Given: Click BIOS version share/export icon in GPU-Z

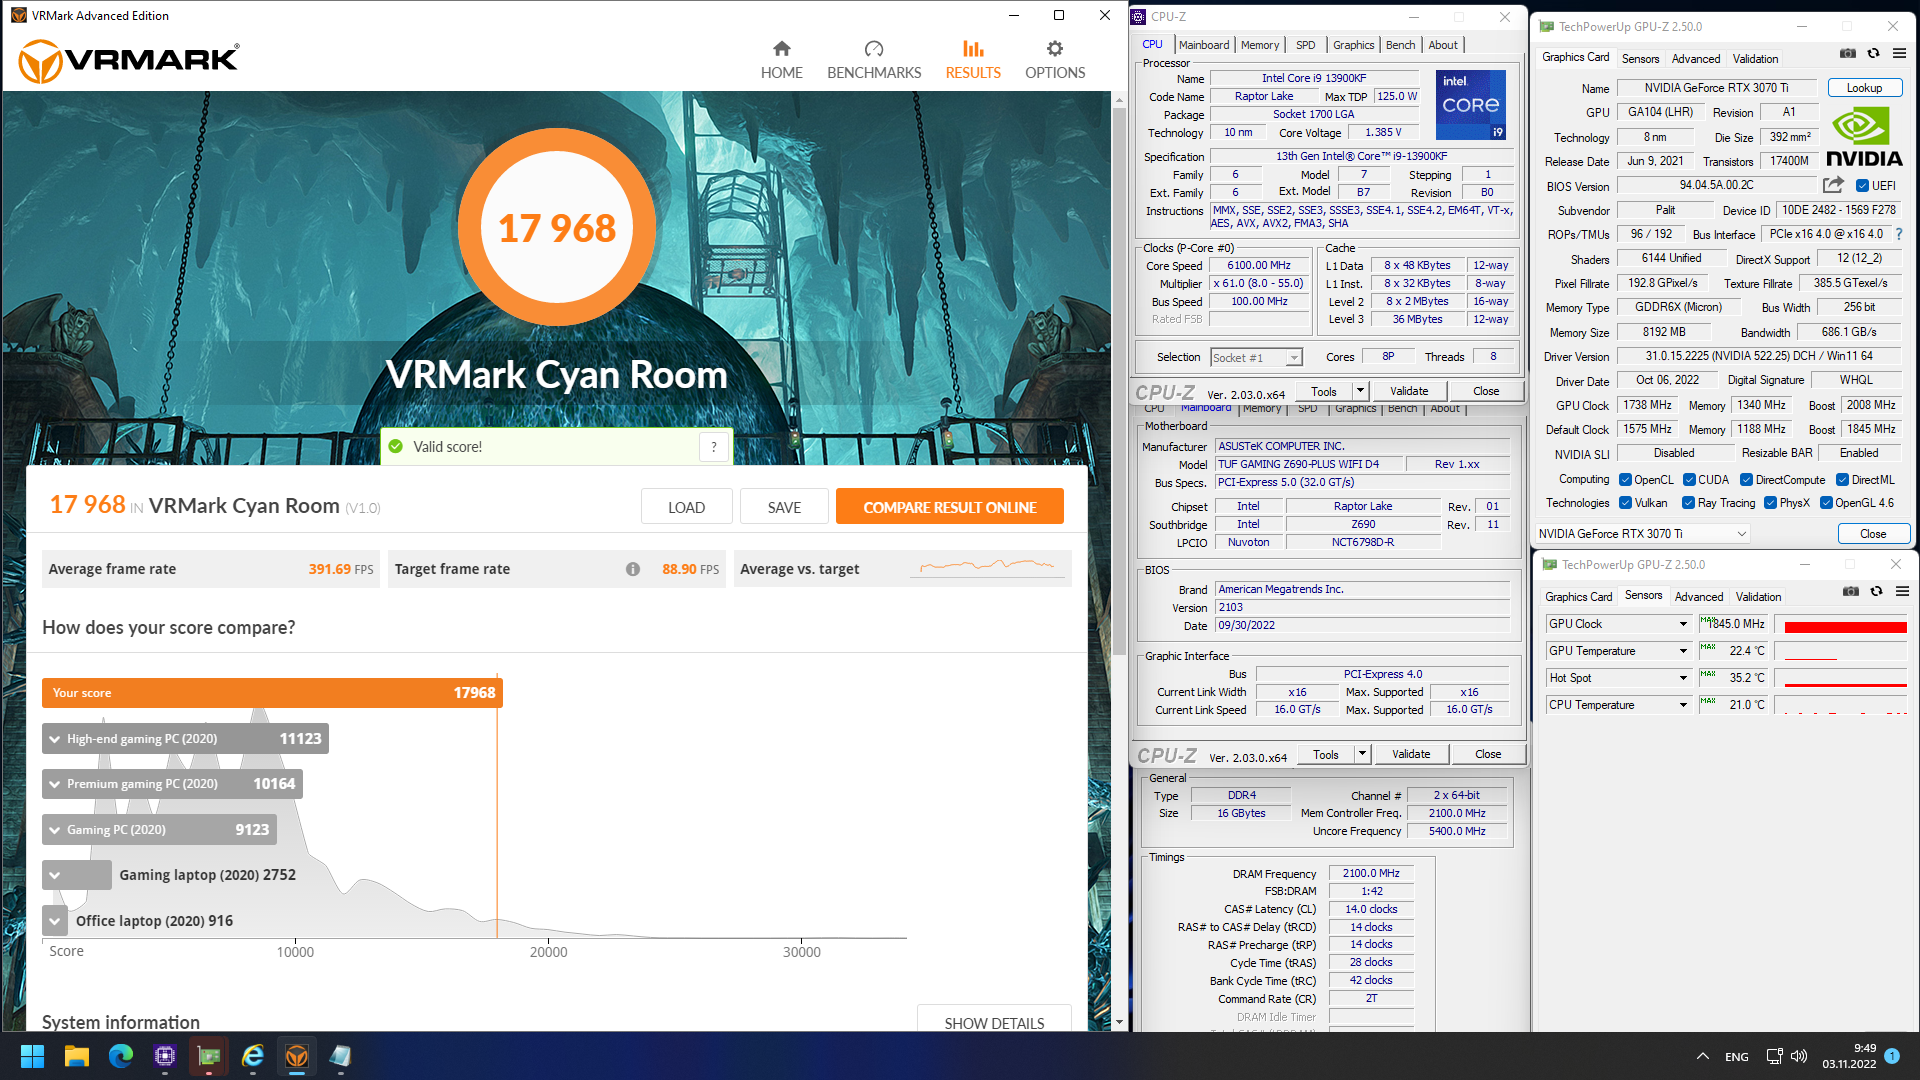Looking at the screenshot, I should coord(1833,185).
